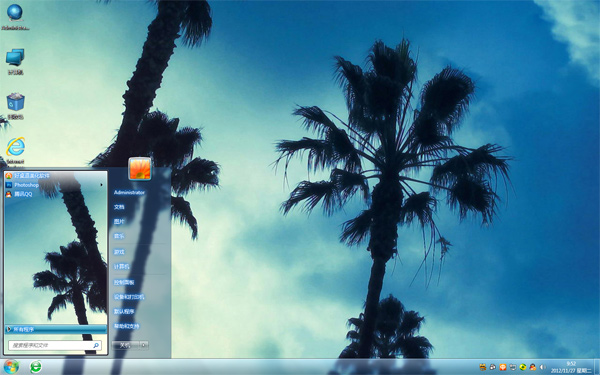
Task: Open 音乐 in Start menu
Action: 119,236
